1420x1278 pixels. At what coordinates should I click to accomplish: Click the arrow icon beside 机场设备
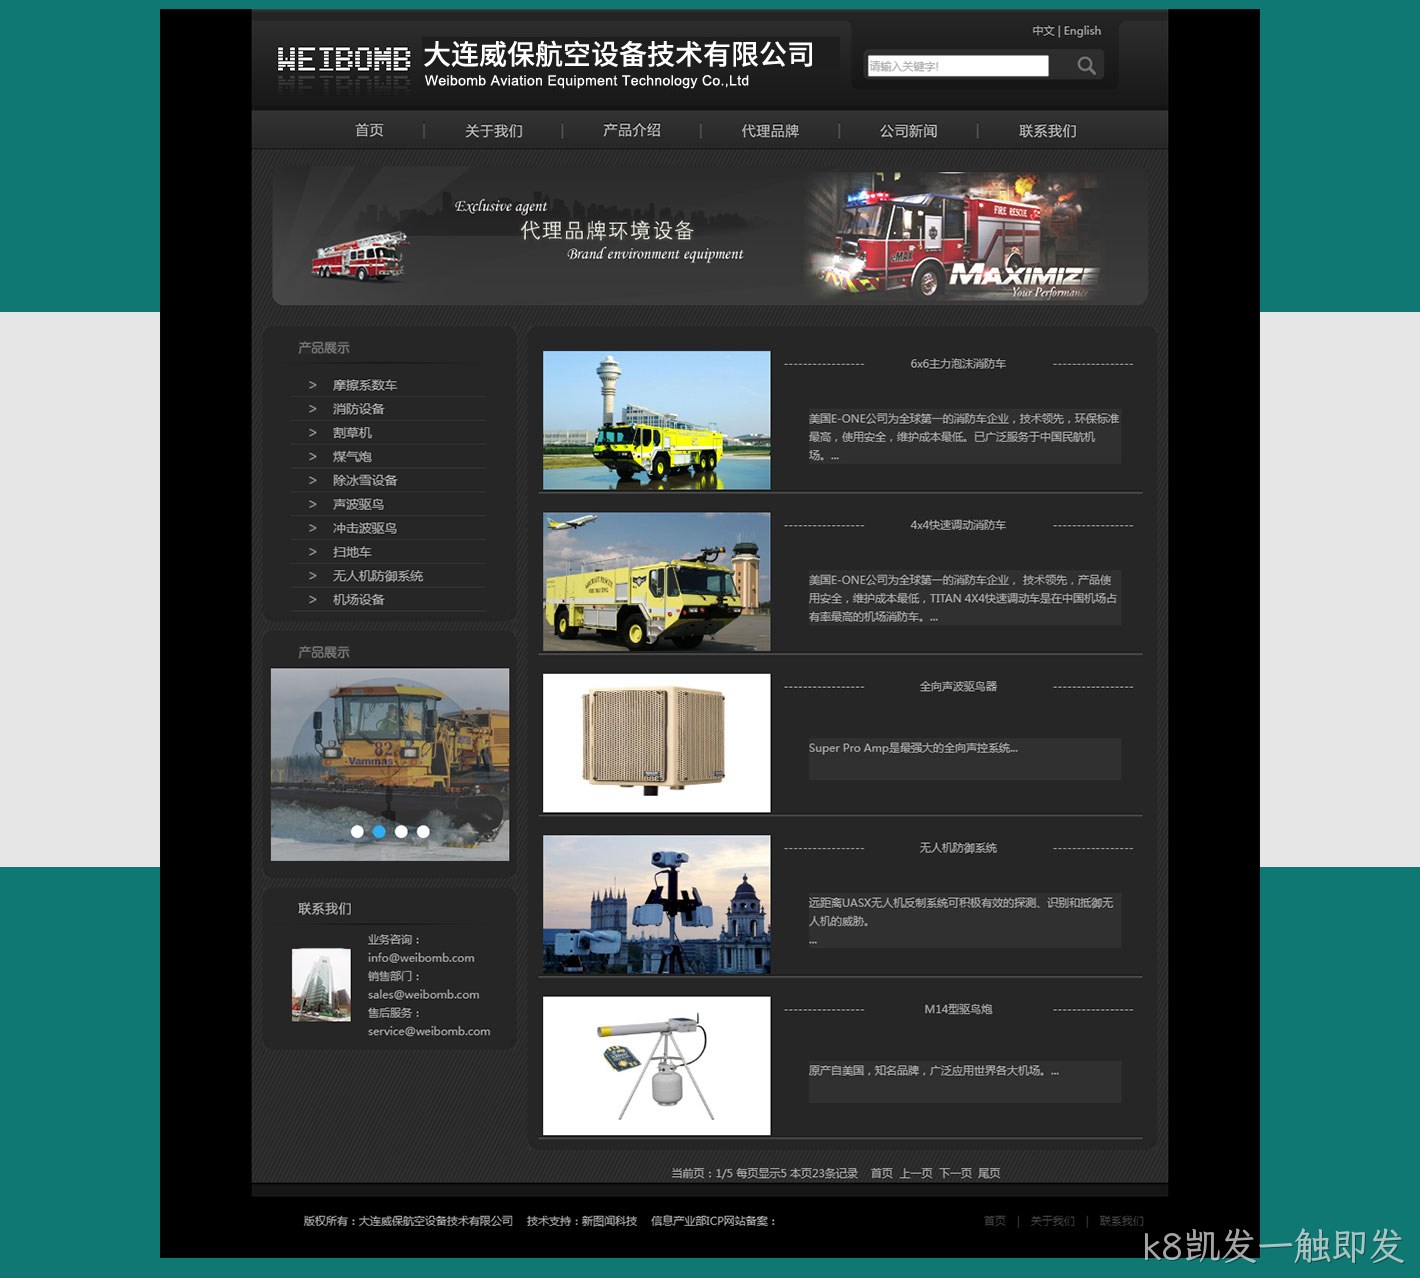(x=312, y=600)
